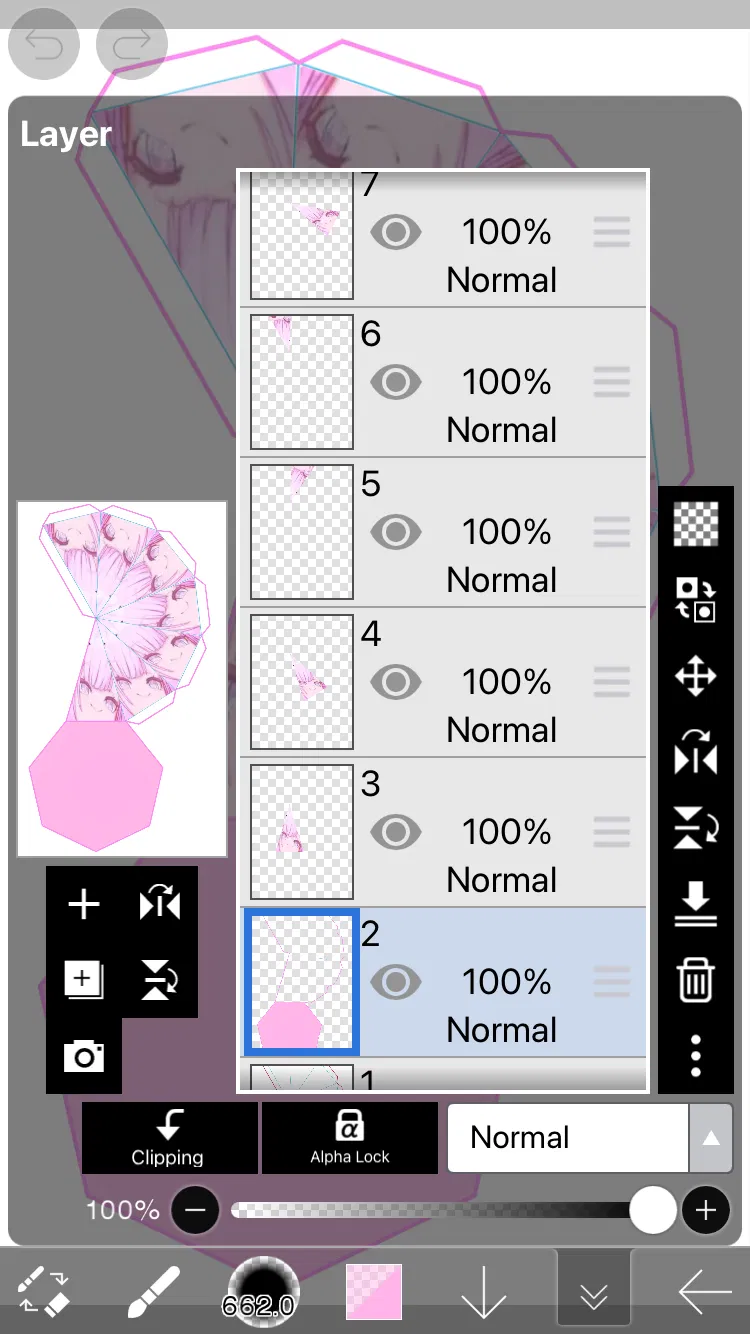Hide layer 2 using eye icon
This screenshot has width=750, height=1334.
pos(396,983)
